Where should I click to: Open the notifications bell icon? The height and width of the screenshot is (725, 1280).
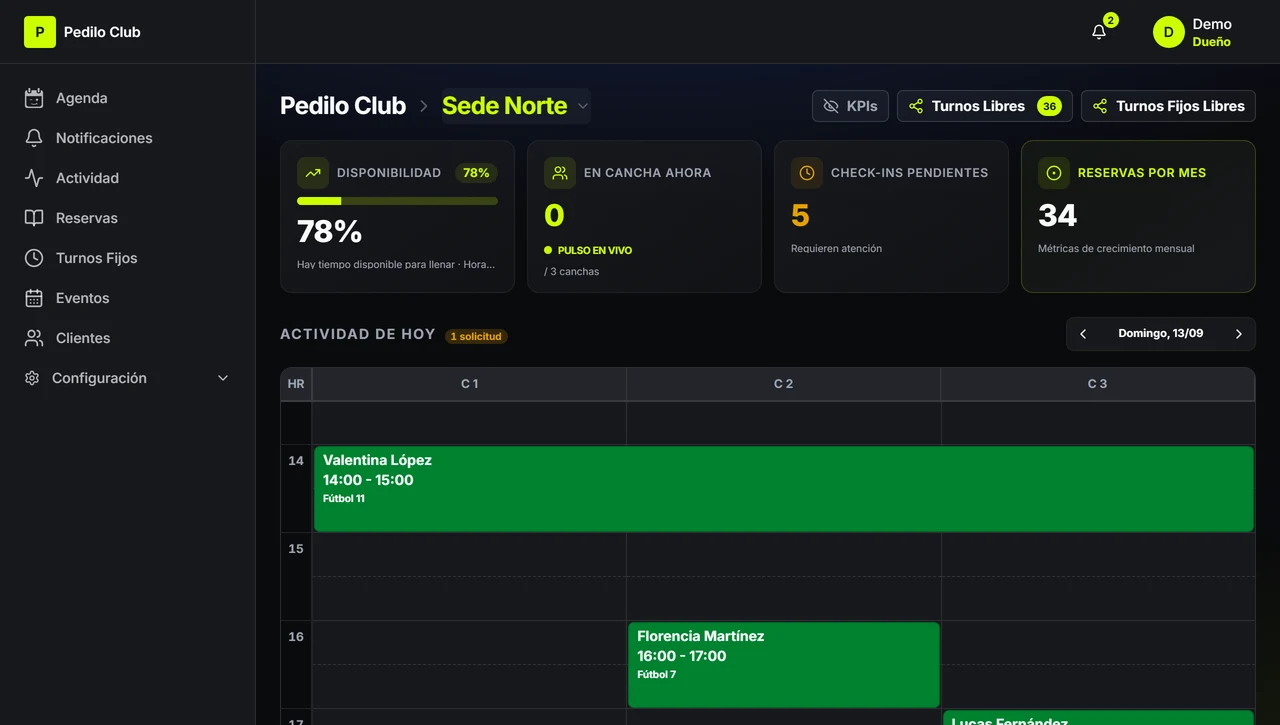(1099, 32)
